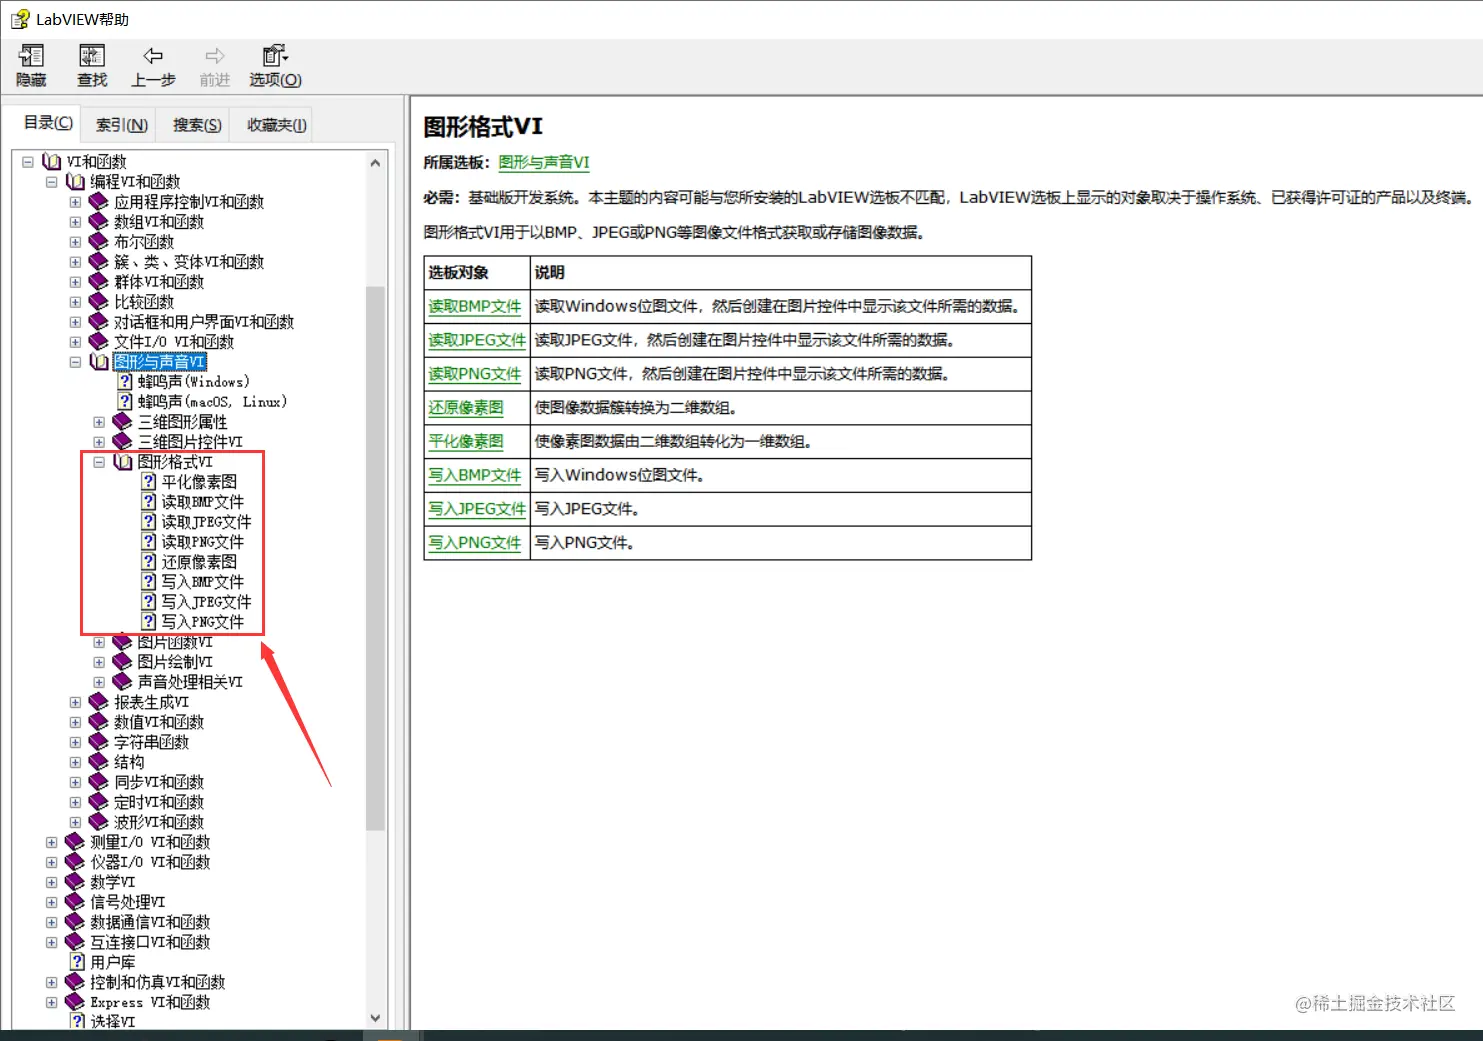Click the open book icon beside VI和函数
This screenshot has width=1483, height=1041.
coord(52,161)
